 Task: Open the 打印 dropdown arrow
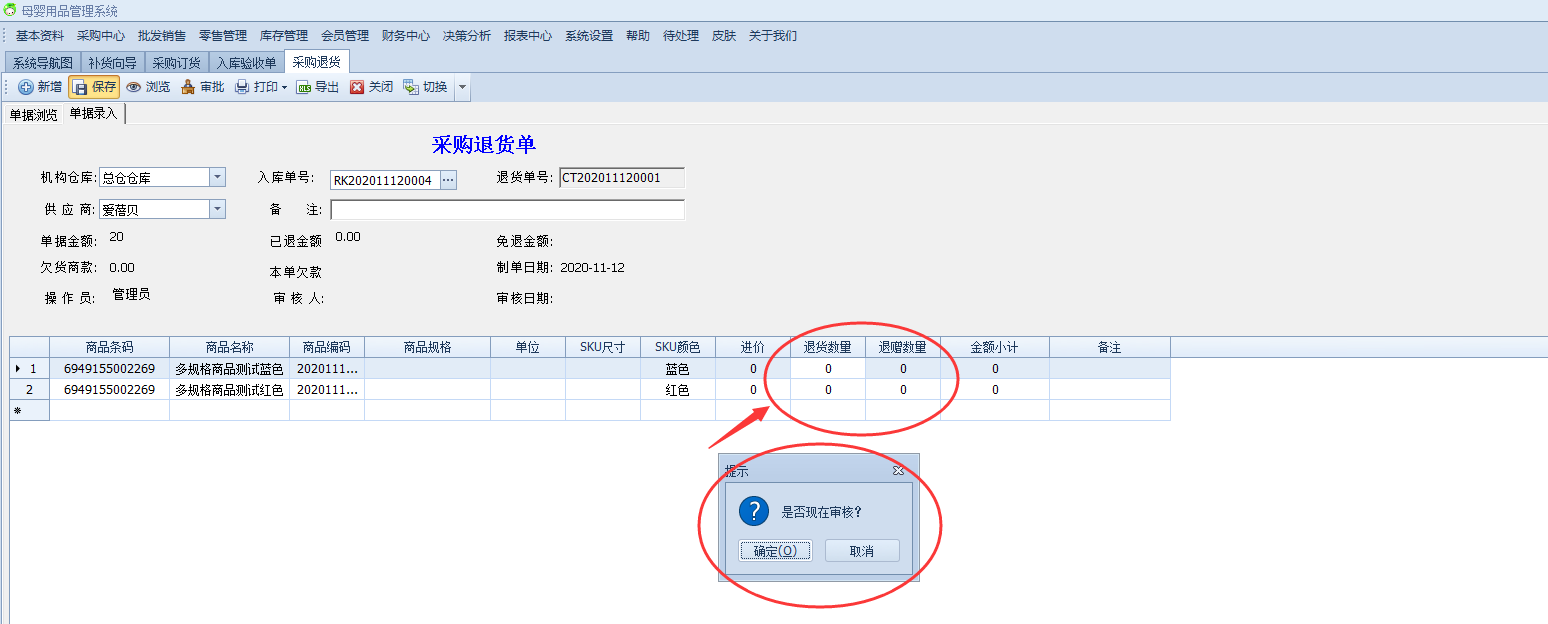coord(284,88)
